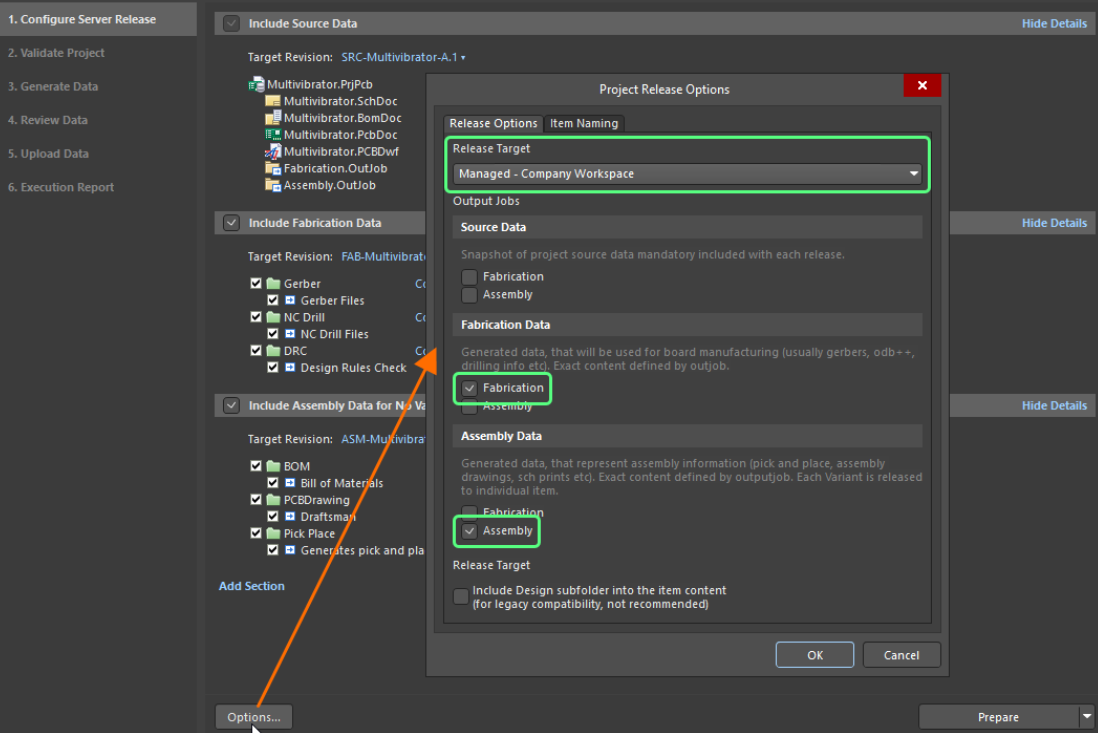
Task: Click the Fabrication.OutJob file icon
Action: pos(273,169)
